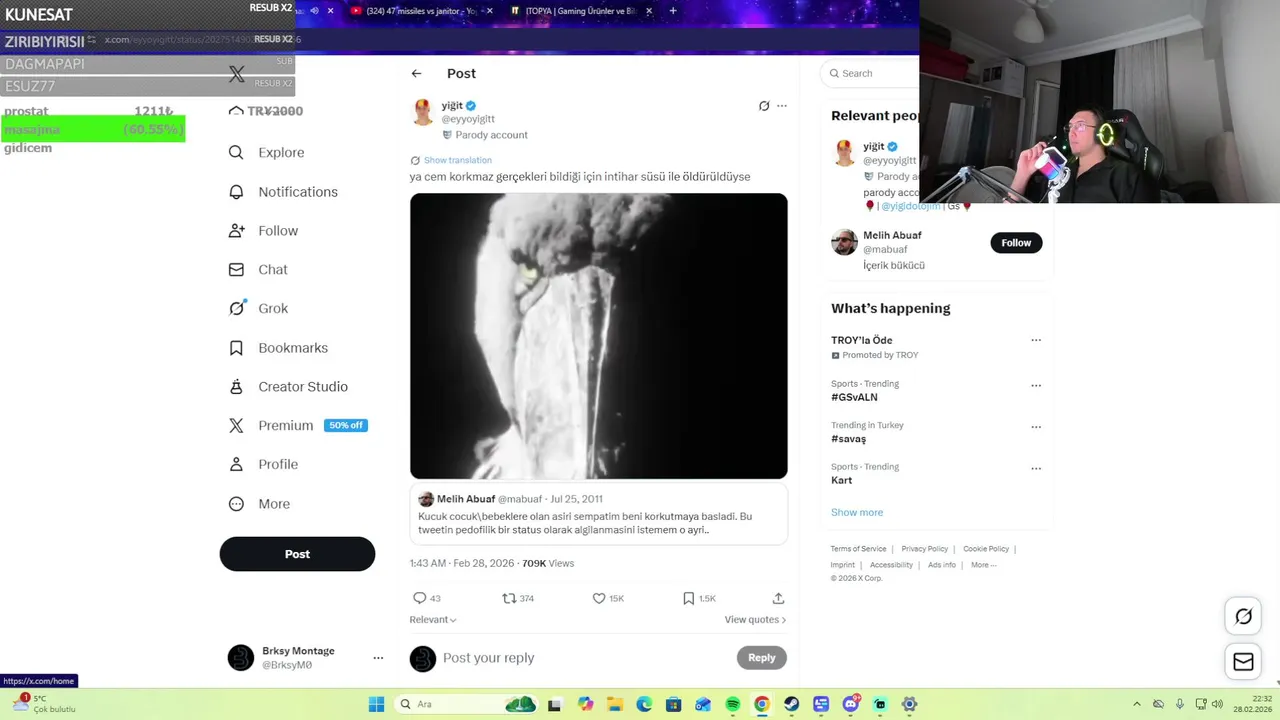Open Profile icon in sidebar
Screen dimensions: 1280x720
[x=236, y=464]
